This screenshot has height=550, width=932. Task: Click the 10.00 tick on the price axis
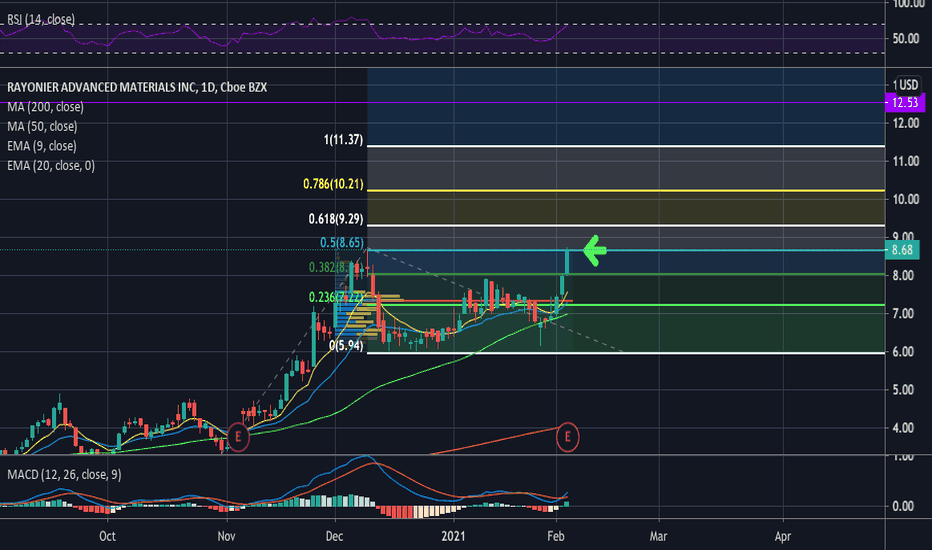coord(906,199)
